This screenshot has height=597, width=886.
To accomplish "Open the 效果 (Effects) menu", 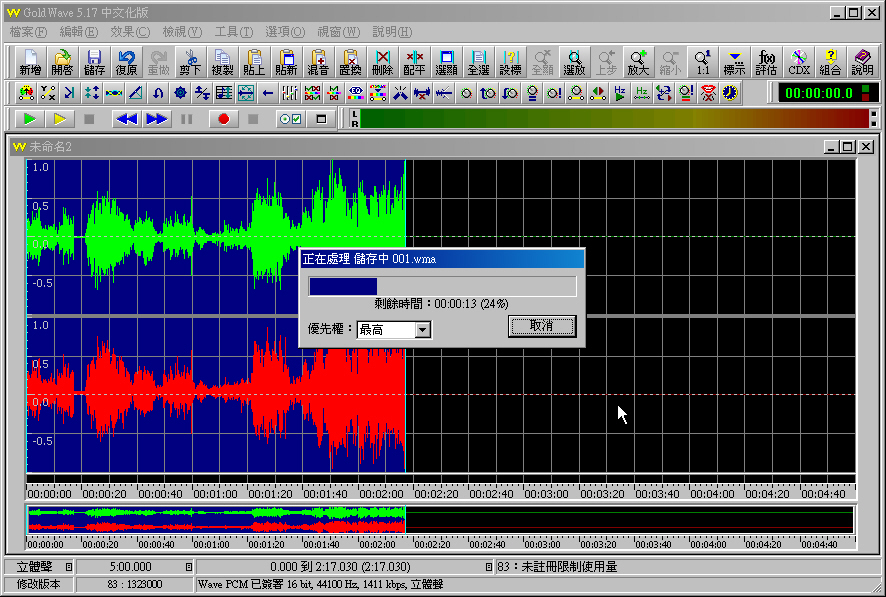I will point(129,32).
